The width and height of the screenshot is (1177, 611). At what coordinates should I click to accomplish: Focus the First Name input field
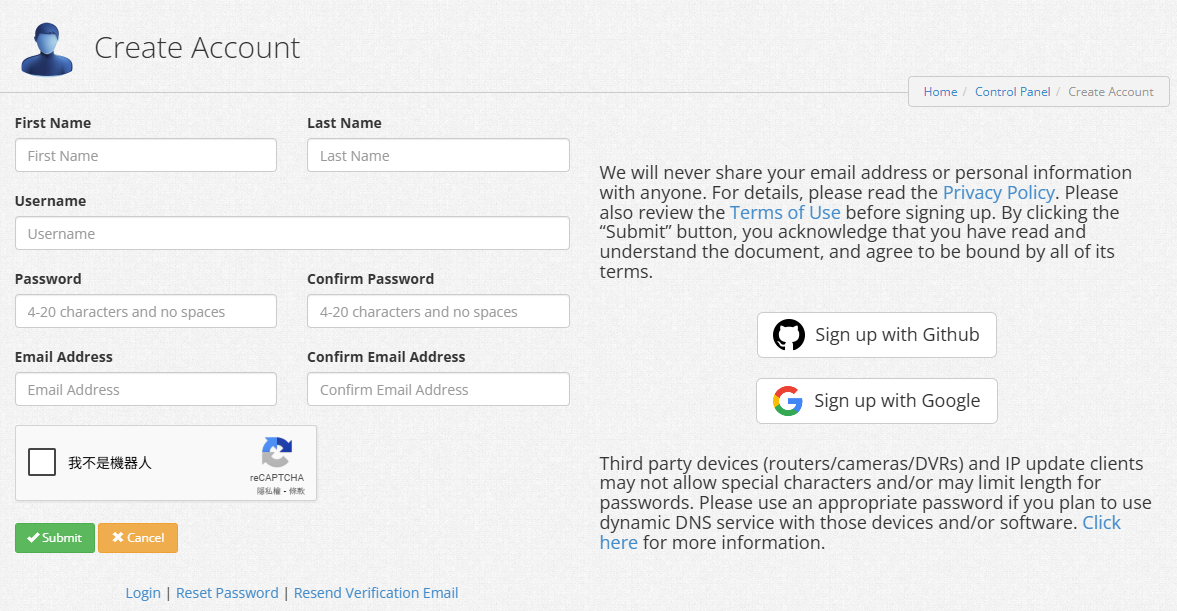click(146, 156)
